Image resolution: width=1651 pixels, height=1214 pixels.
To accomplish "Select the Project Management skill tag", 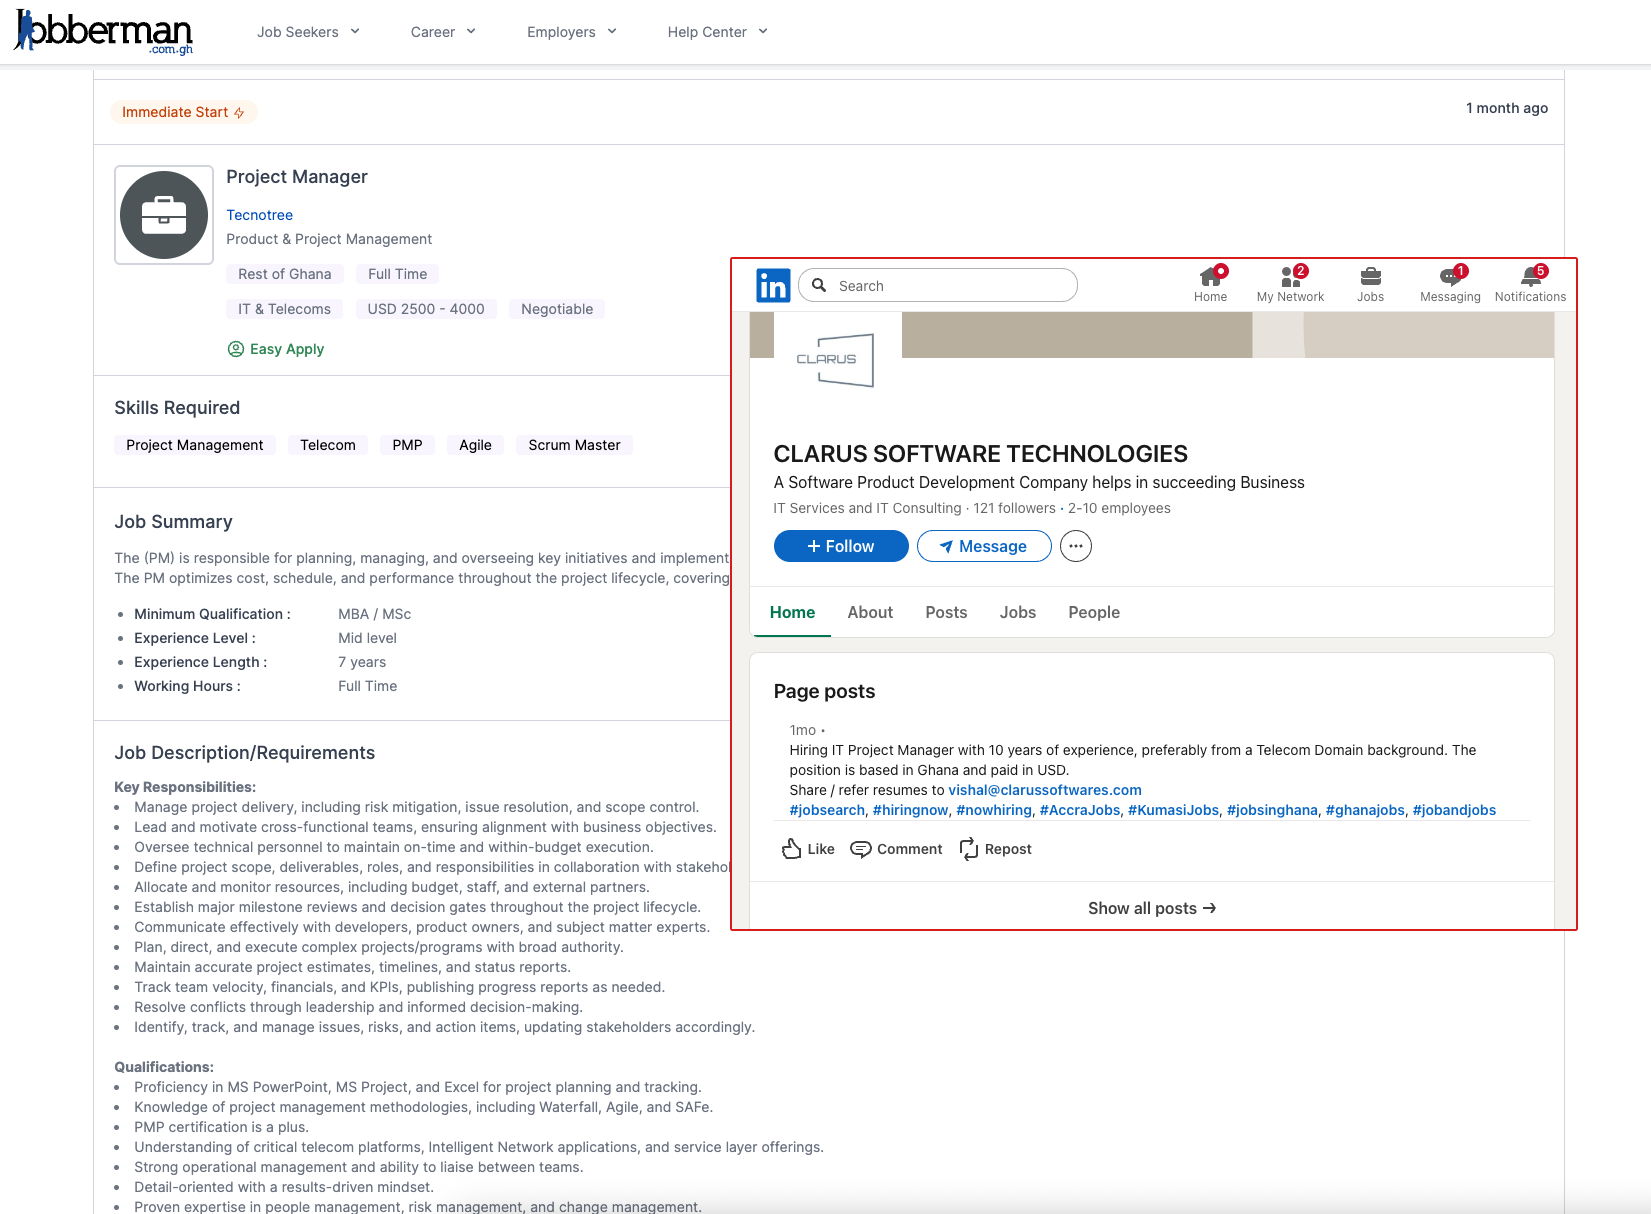I will pyautogui.click(x=195, y=445).
